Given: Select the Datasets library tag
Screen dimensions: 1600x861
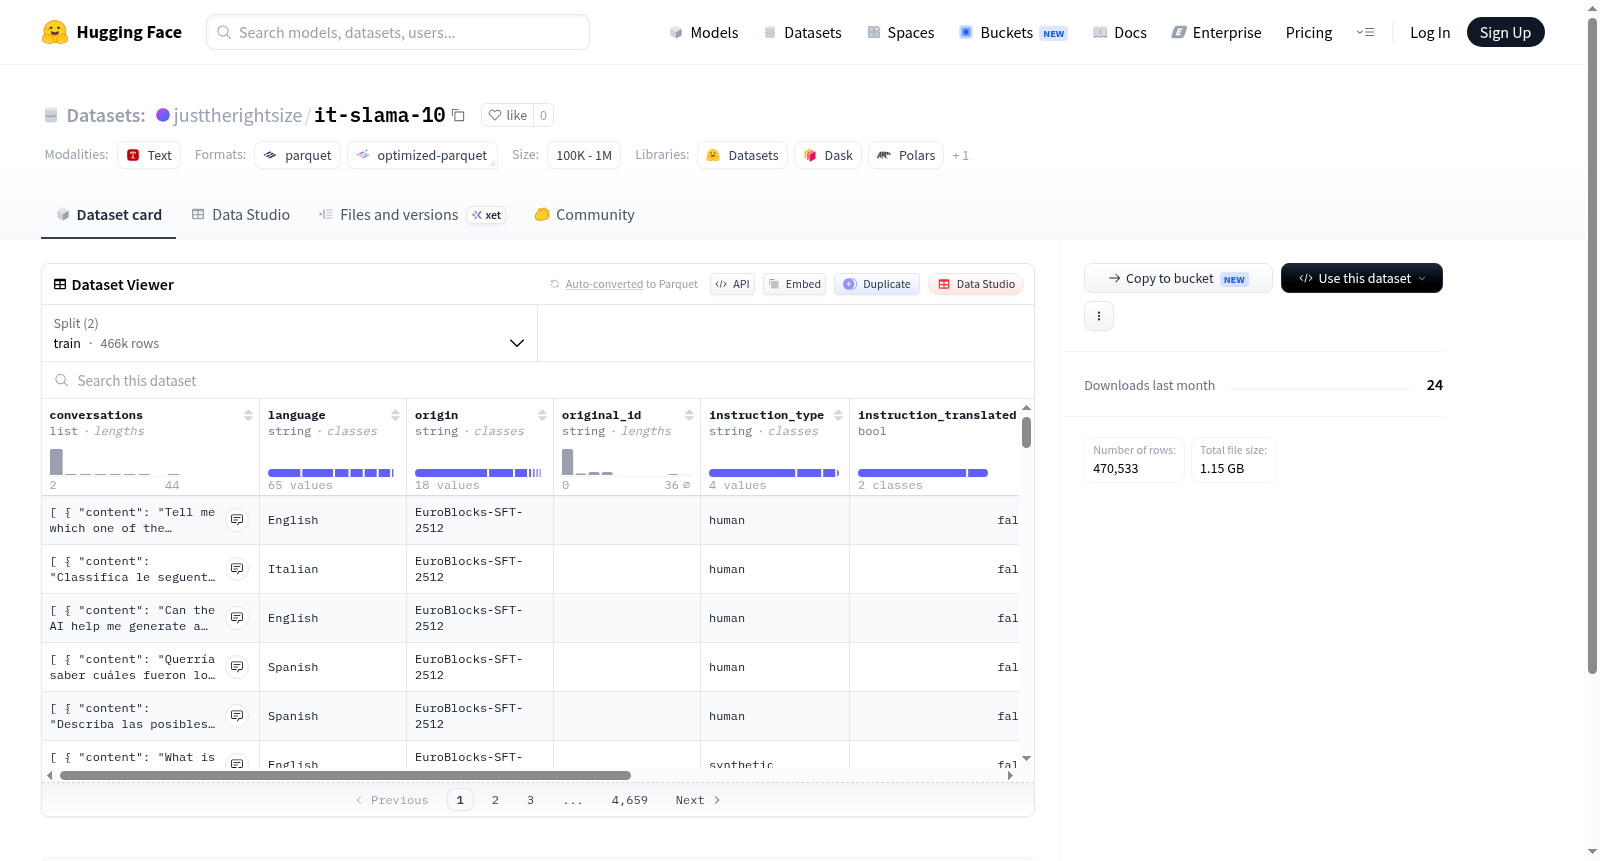Looking at the screenshot, I should (742, 155).
